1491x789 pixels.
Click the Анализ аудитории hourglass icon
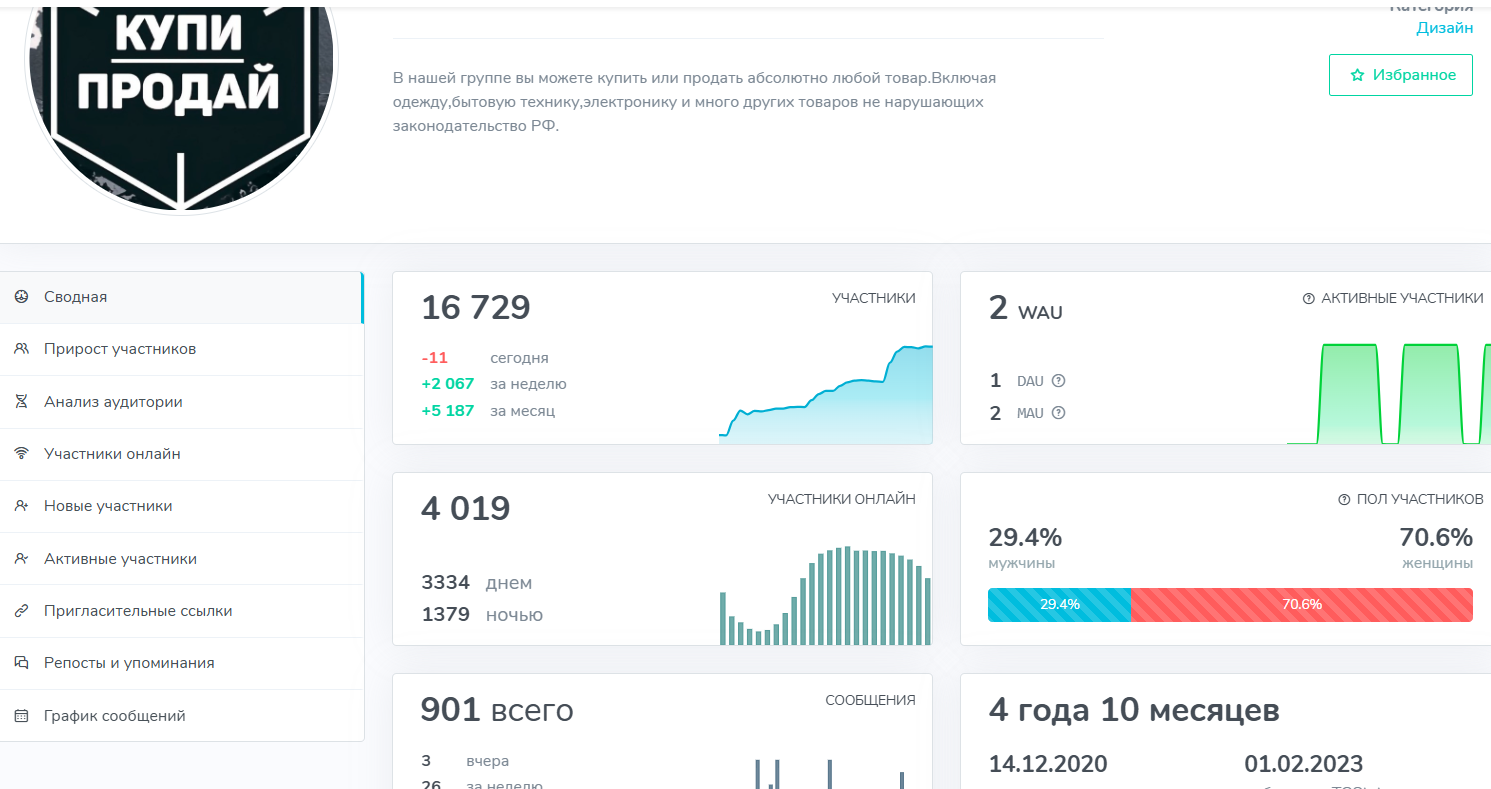21,402
